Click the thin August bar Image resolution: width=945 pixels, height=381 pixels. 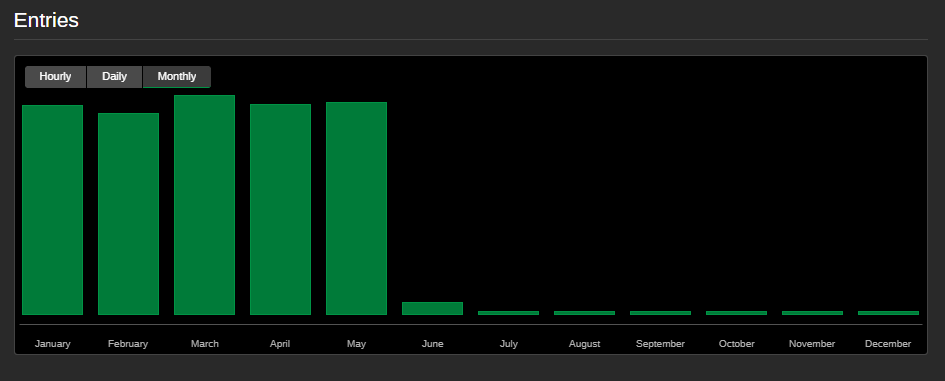[x=584, y=313]
